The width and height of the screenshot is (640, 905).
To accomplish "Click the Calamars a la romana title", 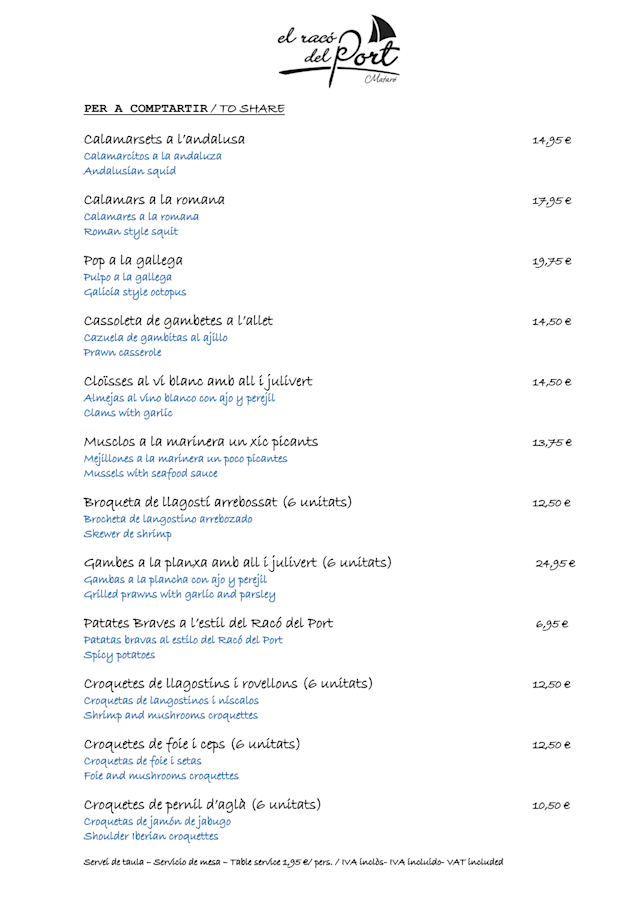I will [154, 200].
